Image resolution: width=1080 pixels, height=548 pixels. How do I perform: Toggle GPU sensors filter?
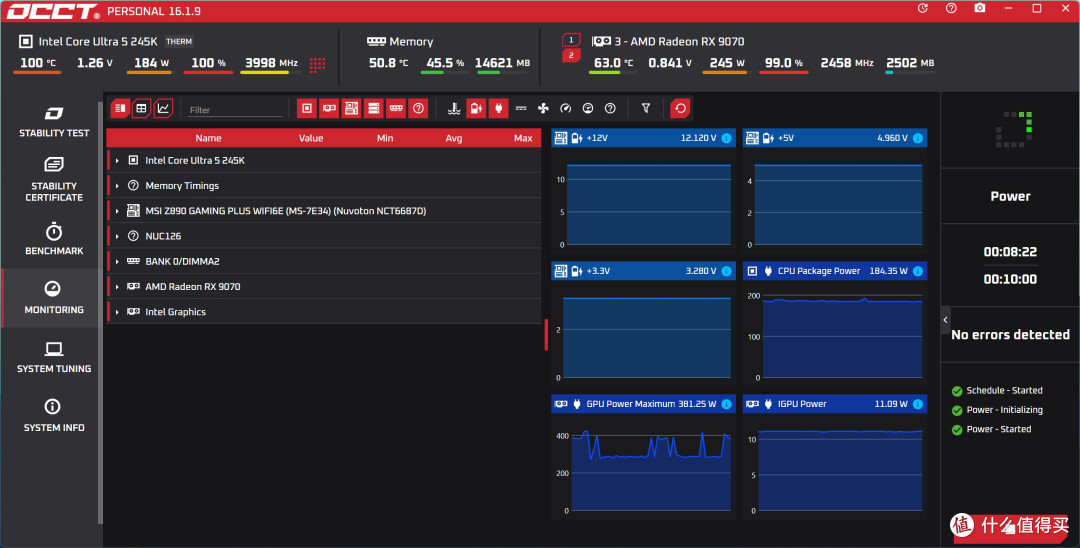point(329,108)
